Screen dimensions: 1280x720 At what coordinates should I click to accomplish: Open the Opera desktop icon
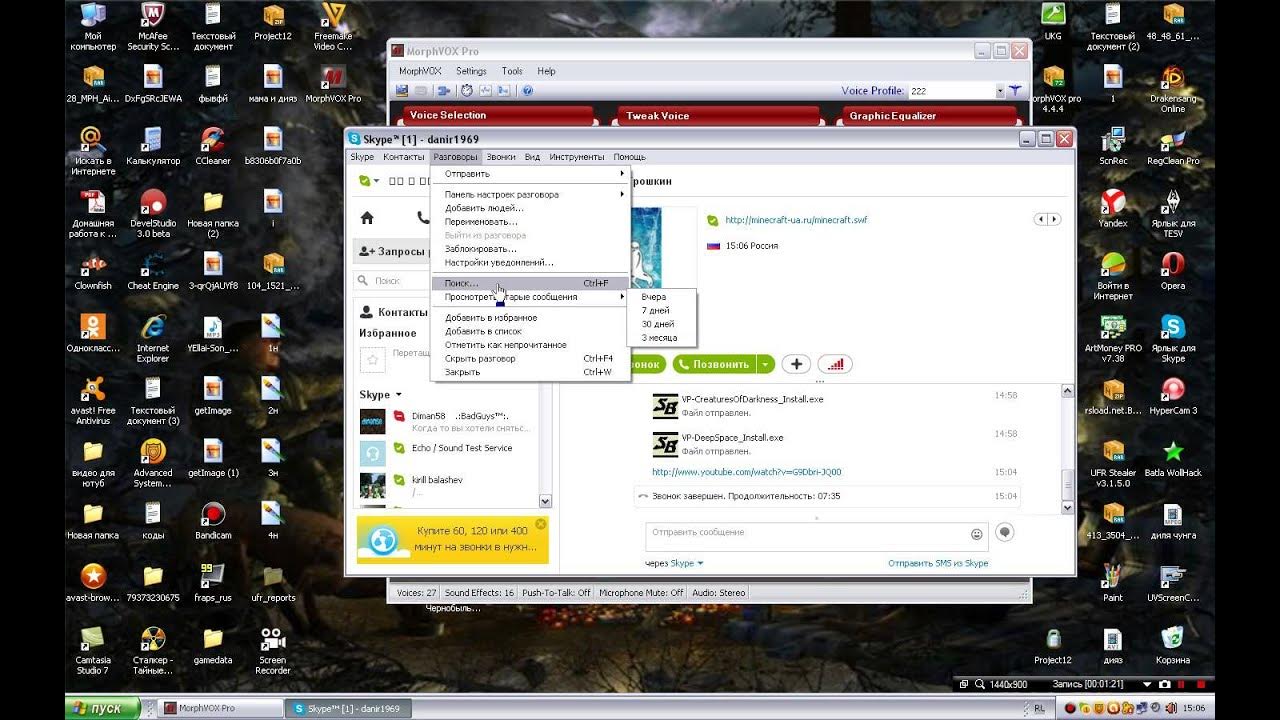click(1173, 271)
